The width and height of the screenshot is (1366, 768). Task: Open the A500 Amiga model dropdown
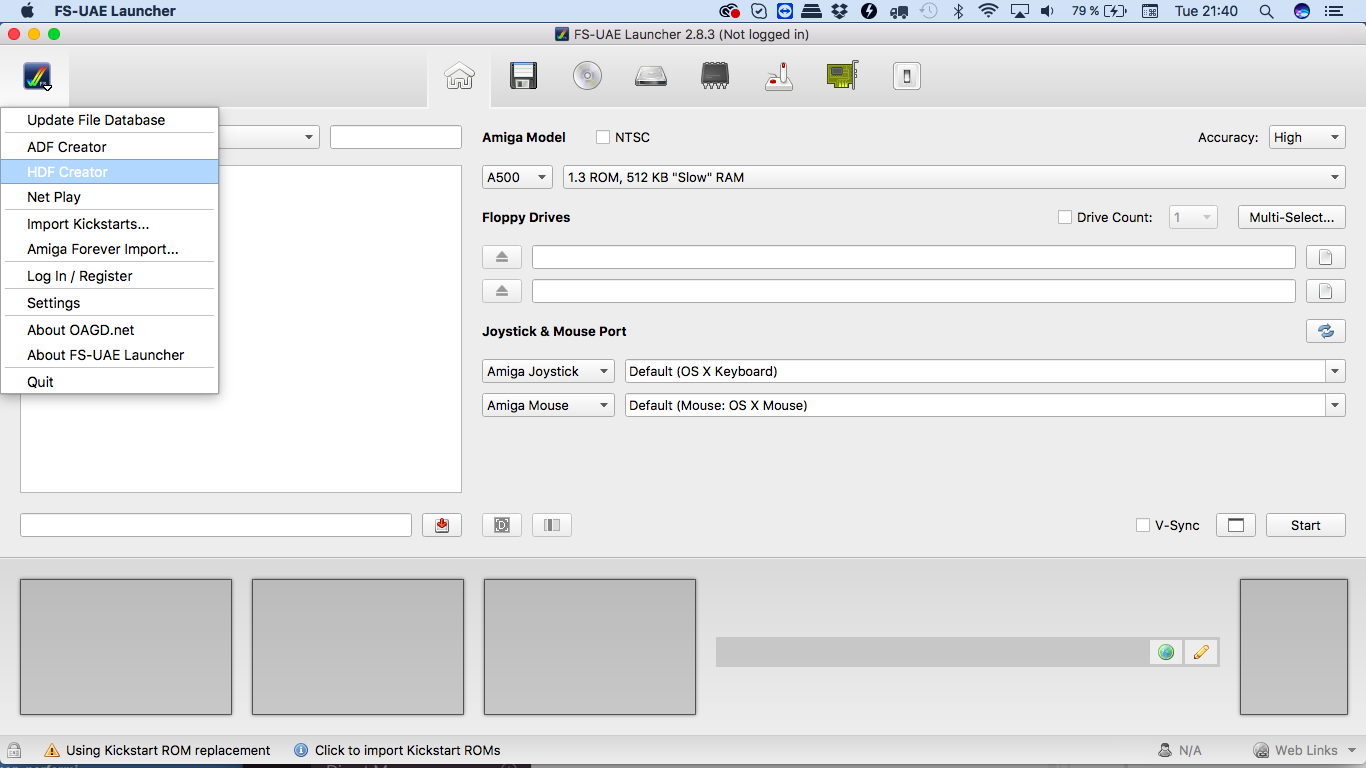517,177
